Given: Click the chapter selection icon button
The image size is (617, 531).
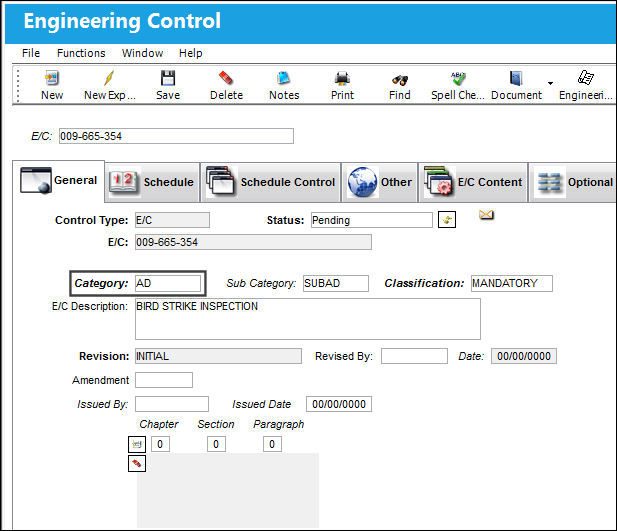Looking at the screenshot, I should [137, 444].
